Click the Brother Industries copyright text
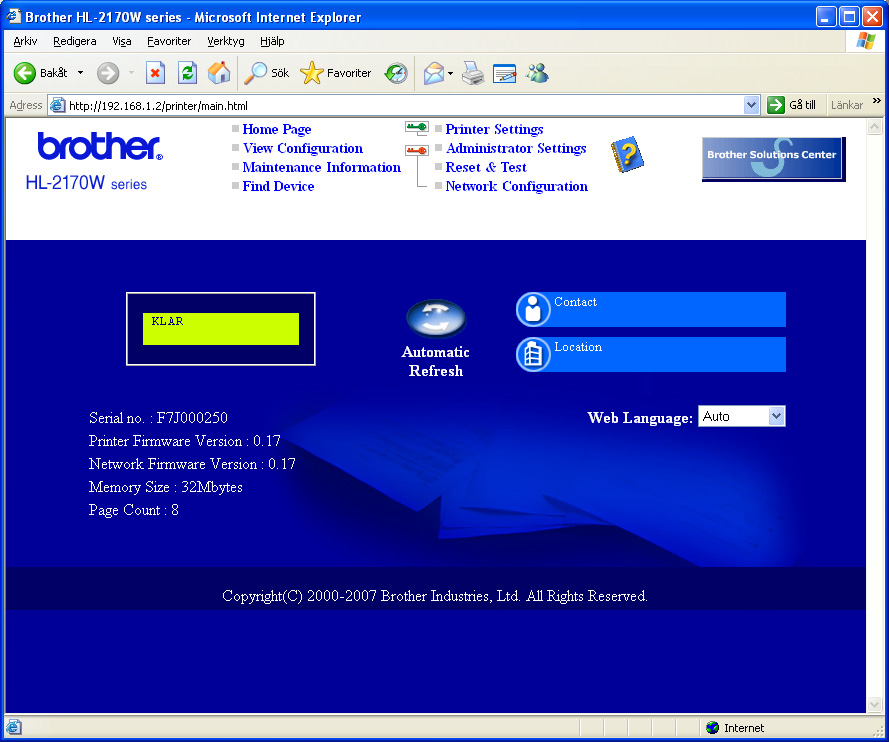 pos(435,596)
